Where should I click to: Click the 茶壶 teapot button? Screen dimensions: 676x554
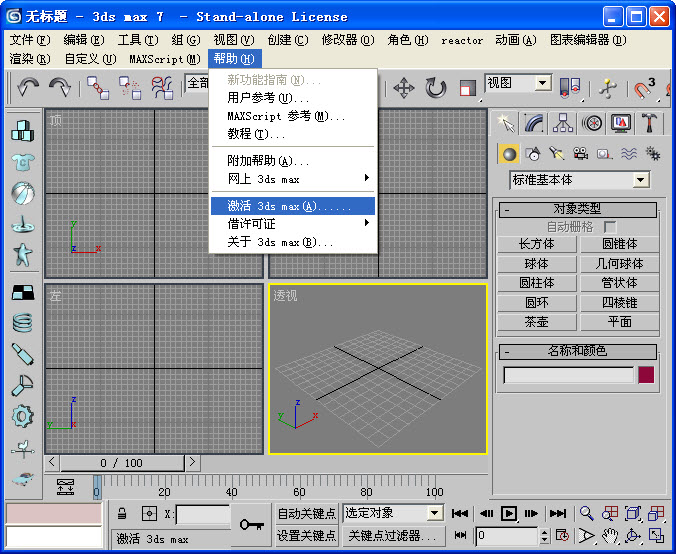tap(536, 322)
